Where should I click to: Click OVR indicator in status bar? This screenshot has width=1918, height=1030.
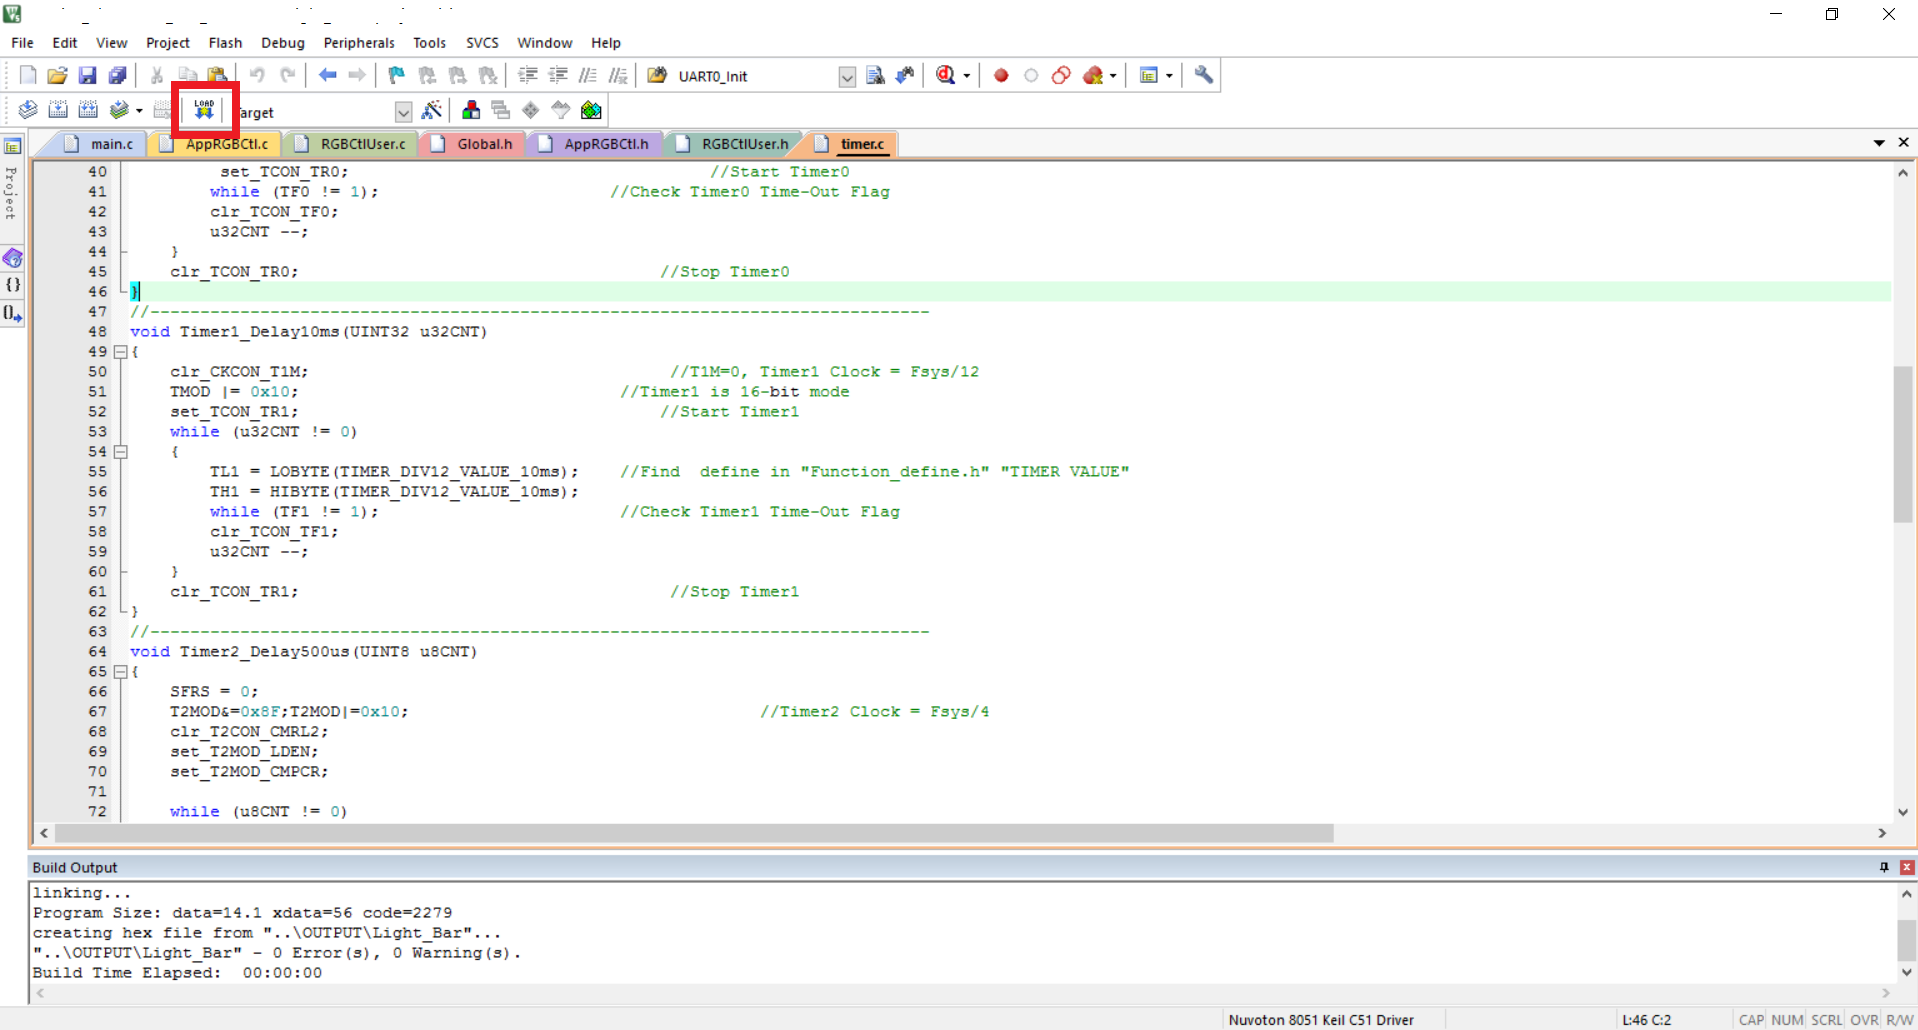click(x=1864, y=1020)
